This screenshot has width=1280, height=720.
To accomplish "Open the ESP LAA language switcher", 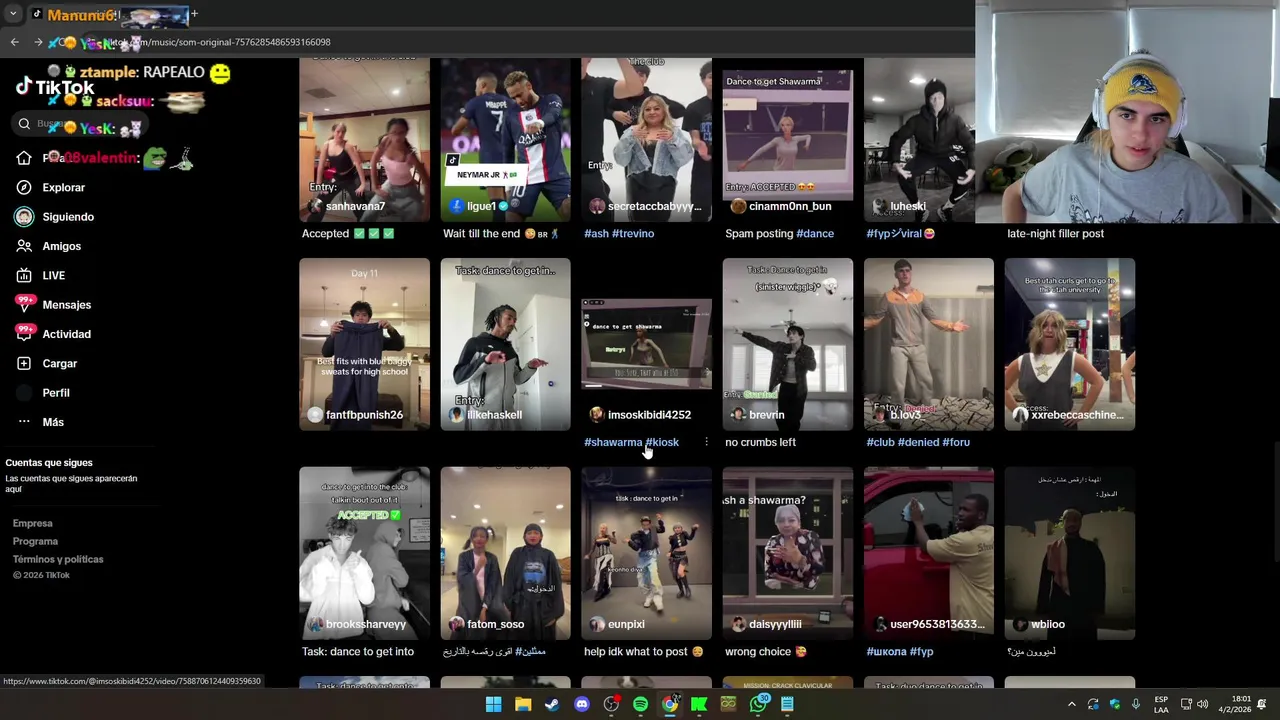I will (x=1161, y=704).
